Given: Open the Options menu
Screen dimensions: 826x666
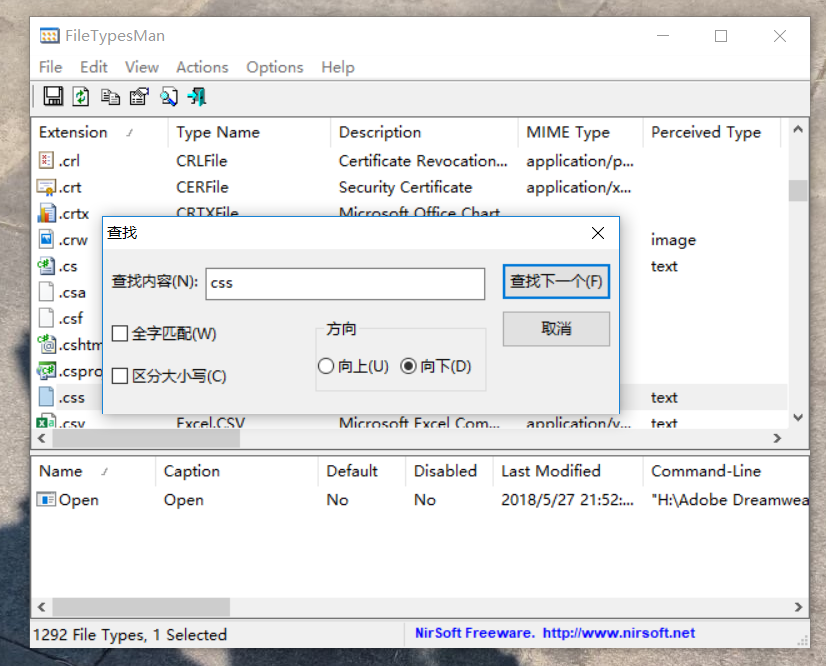Looking at the screenshot, I should (274, 67).
